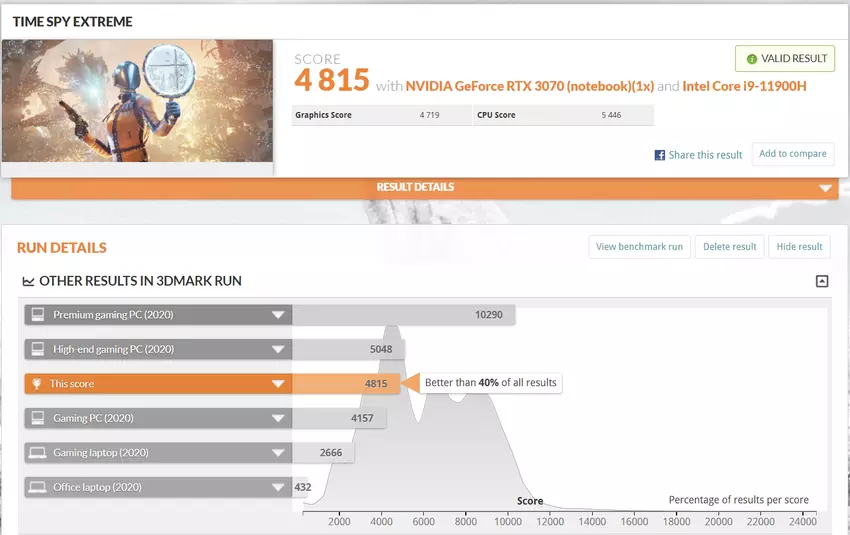Click the Gaming laptop (2020) laptop icon
This screenshot has height=535, width=850.
point(38,453)
